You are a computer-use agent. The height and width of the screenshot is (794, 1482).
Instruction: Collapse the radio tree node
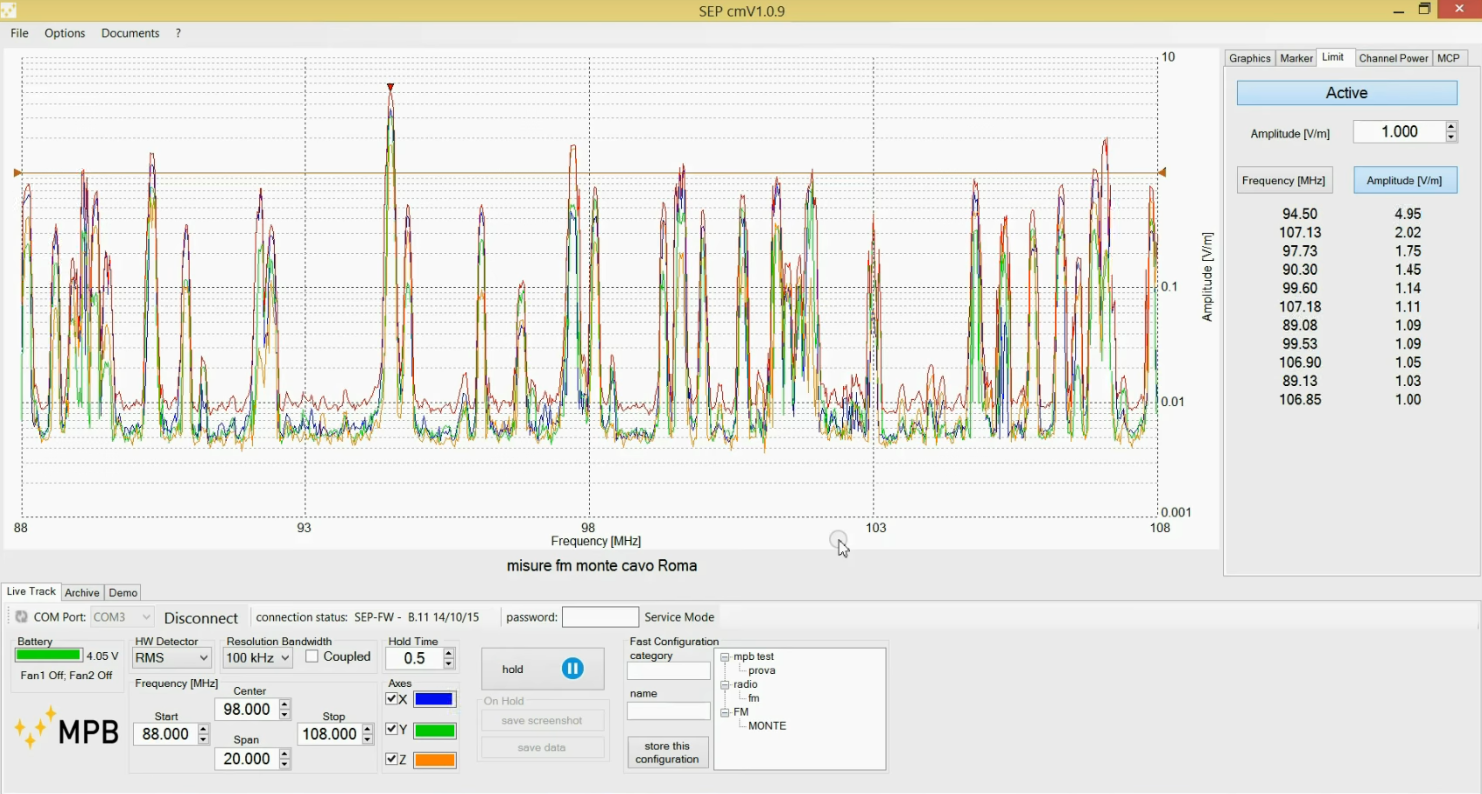[x=725, y=685]
